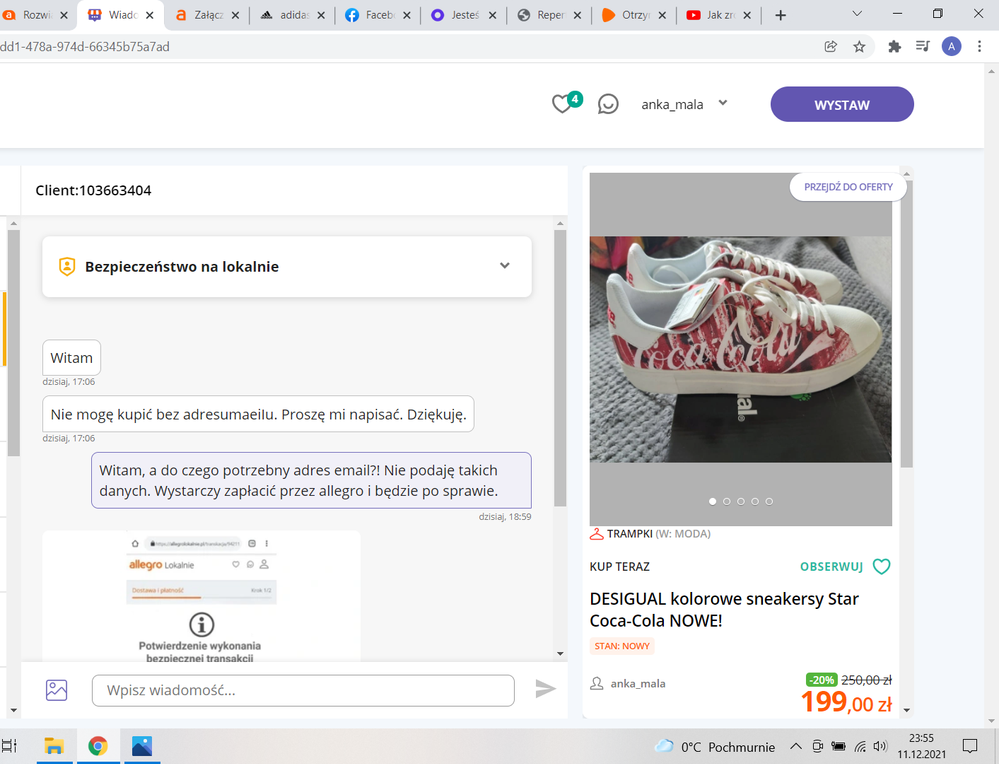Open the Coca-Cola sneaker product photo

click(x=740, y=349)
